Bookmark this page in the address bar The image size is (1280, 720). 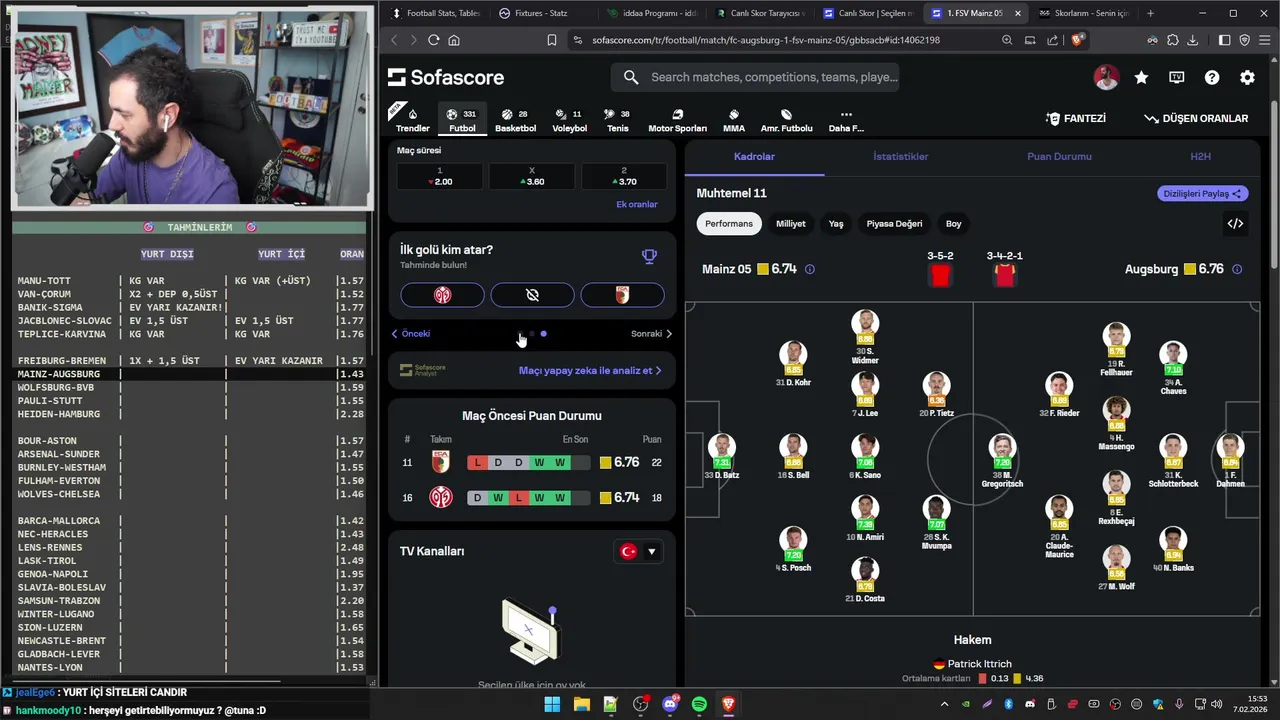551,40
